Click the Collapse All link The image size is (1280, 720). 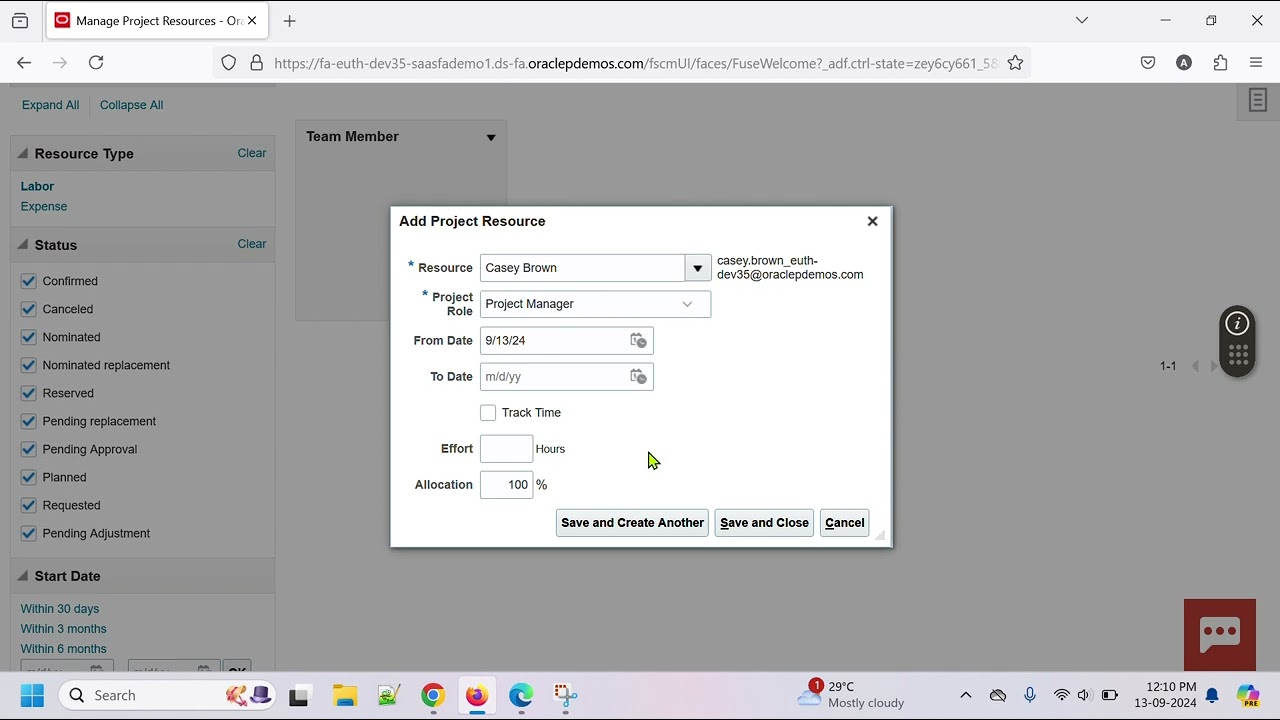coord(131,105)
